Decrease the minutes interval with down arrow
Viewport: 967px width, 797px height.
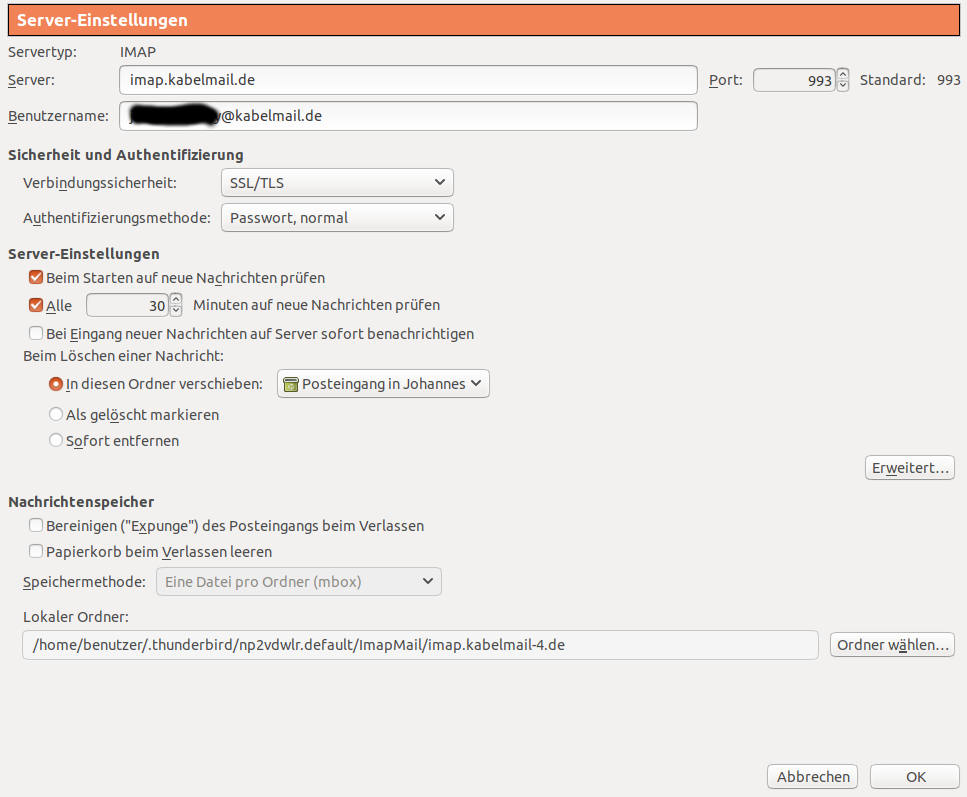[x=176, y=311]
